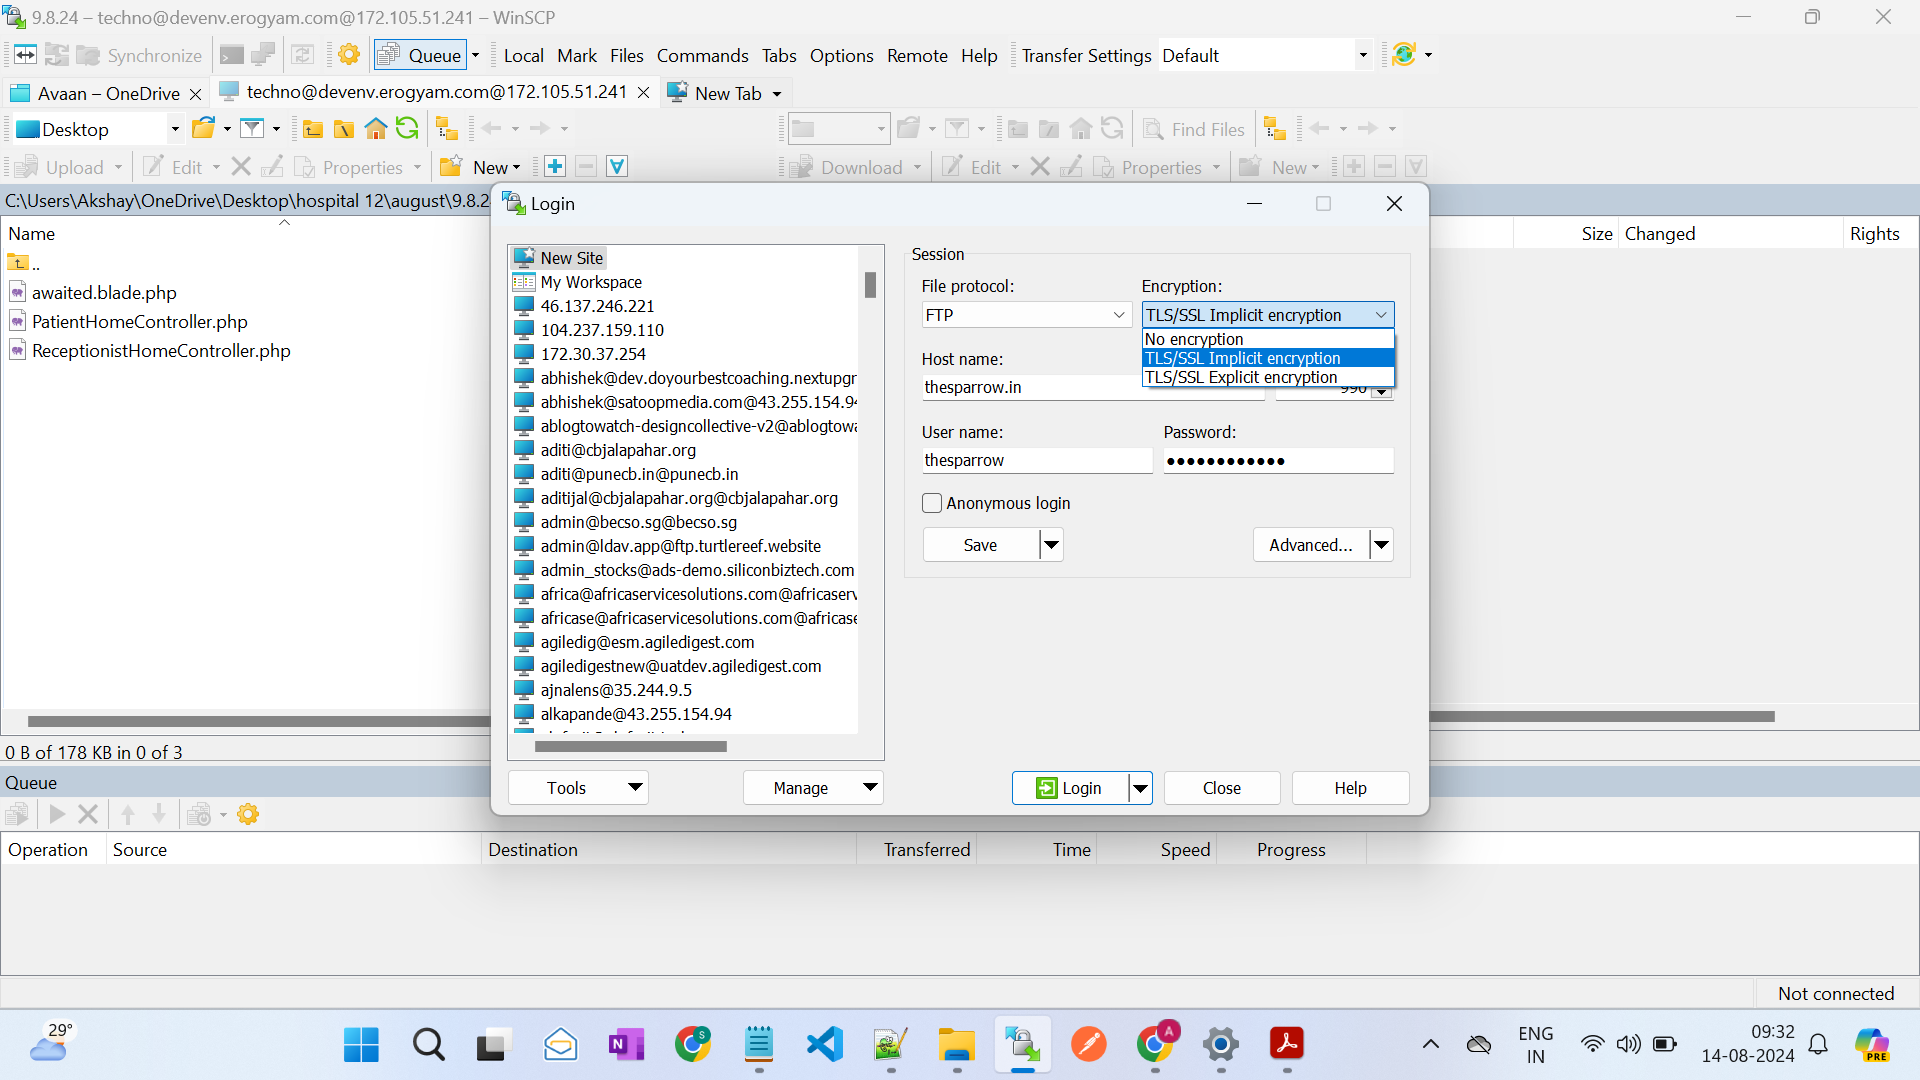This screenshot has height=1080, width=1920.
Task: Open the Options menu
Action: click(841, 55)
